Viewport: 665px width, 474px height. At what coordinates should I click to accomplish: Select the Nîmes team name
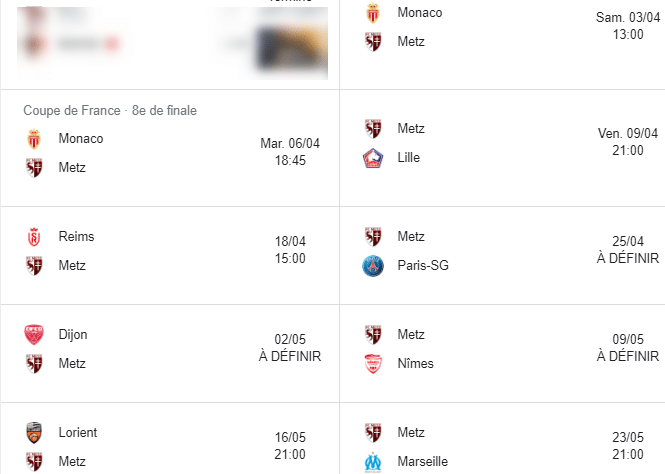tap(415, 363)
